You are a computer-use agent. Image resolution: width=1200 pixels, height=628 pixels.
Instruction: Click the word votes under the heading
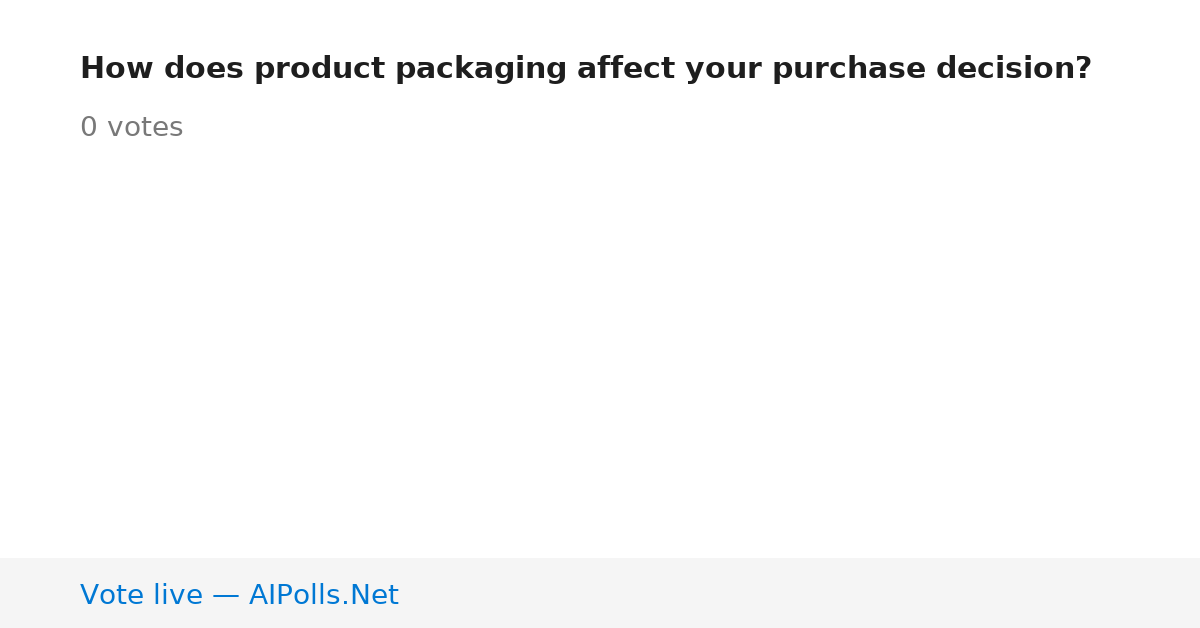(x=145, y=129)
